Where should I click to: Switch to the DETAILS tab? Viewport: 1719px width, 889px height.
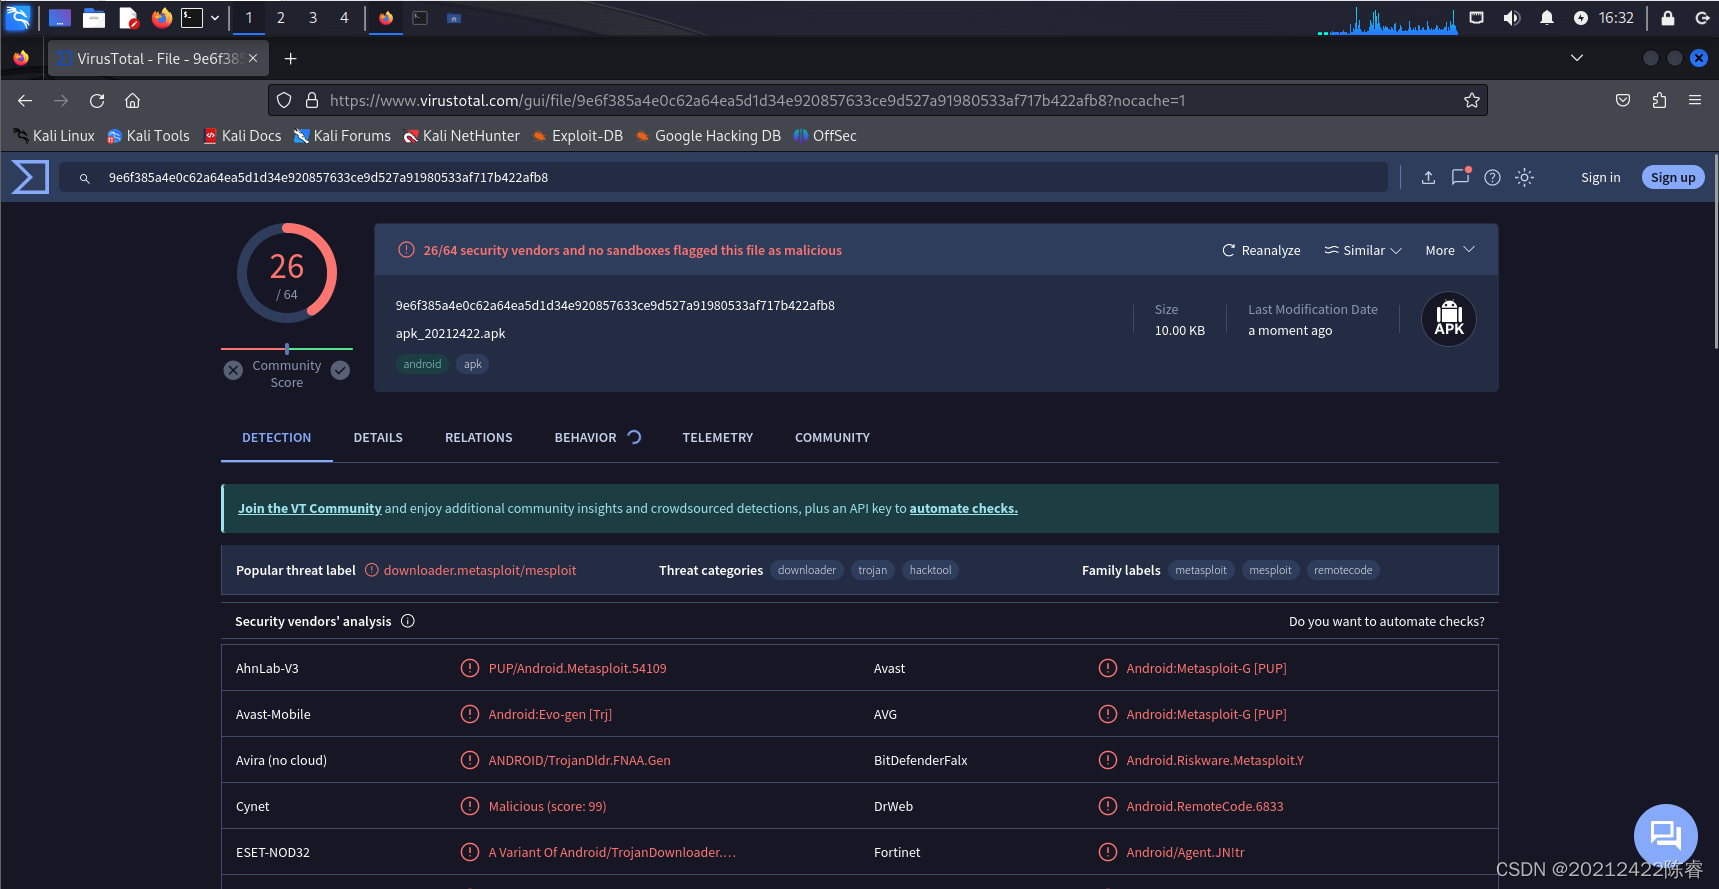coord(378,438)
